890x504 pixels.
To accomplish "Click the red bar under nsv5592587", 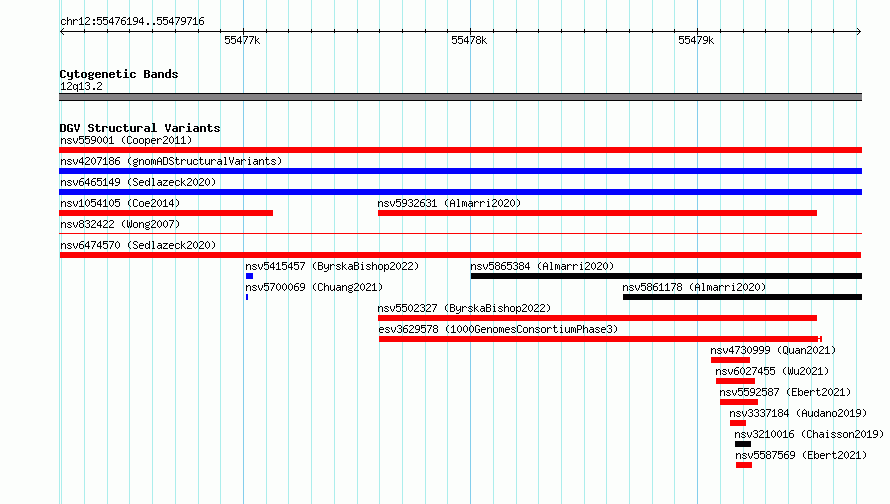I will [x=739, y=402].
